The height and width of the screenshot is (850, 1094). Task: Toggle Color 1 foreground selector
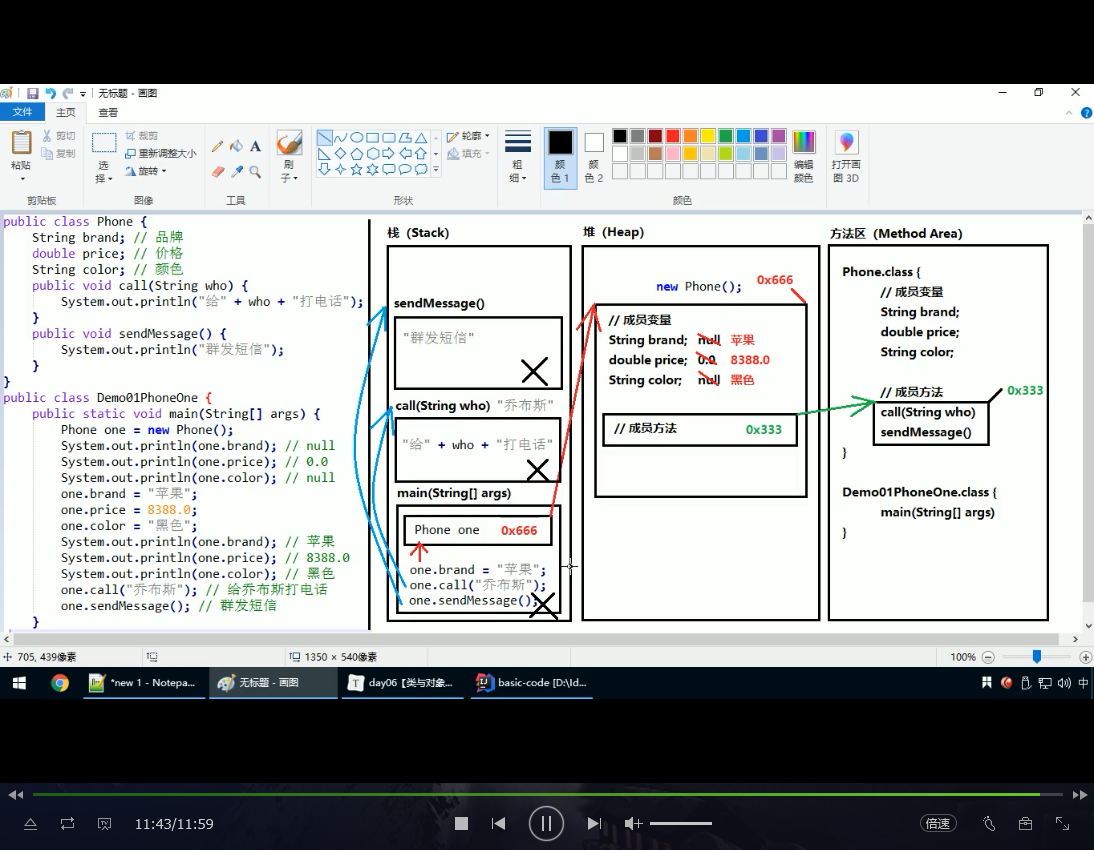560,157
